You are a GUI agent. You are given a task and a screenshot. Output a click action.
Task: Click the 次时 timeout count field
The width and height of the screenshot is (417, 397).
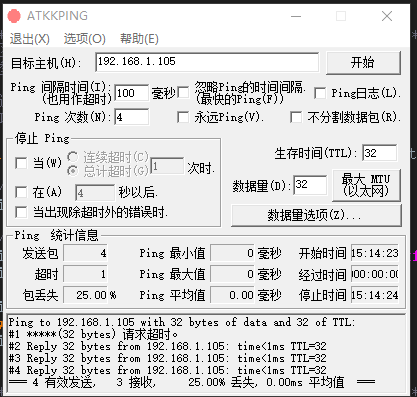tap(167, 166)
